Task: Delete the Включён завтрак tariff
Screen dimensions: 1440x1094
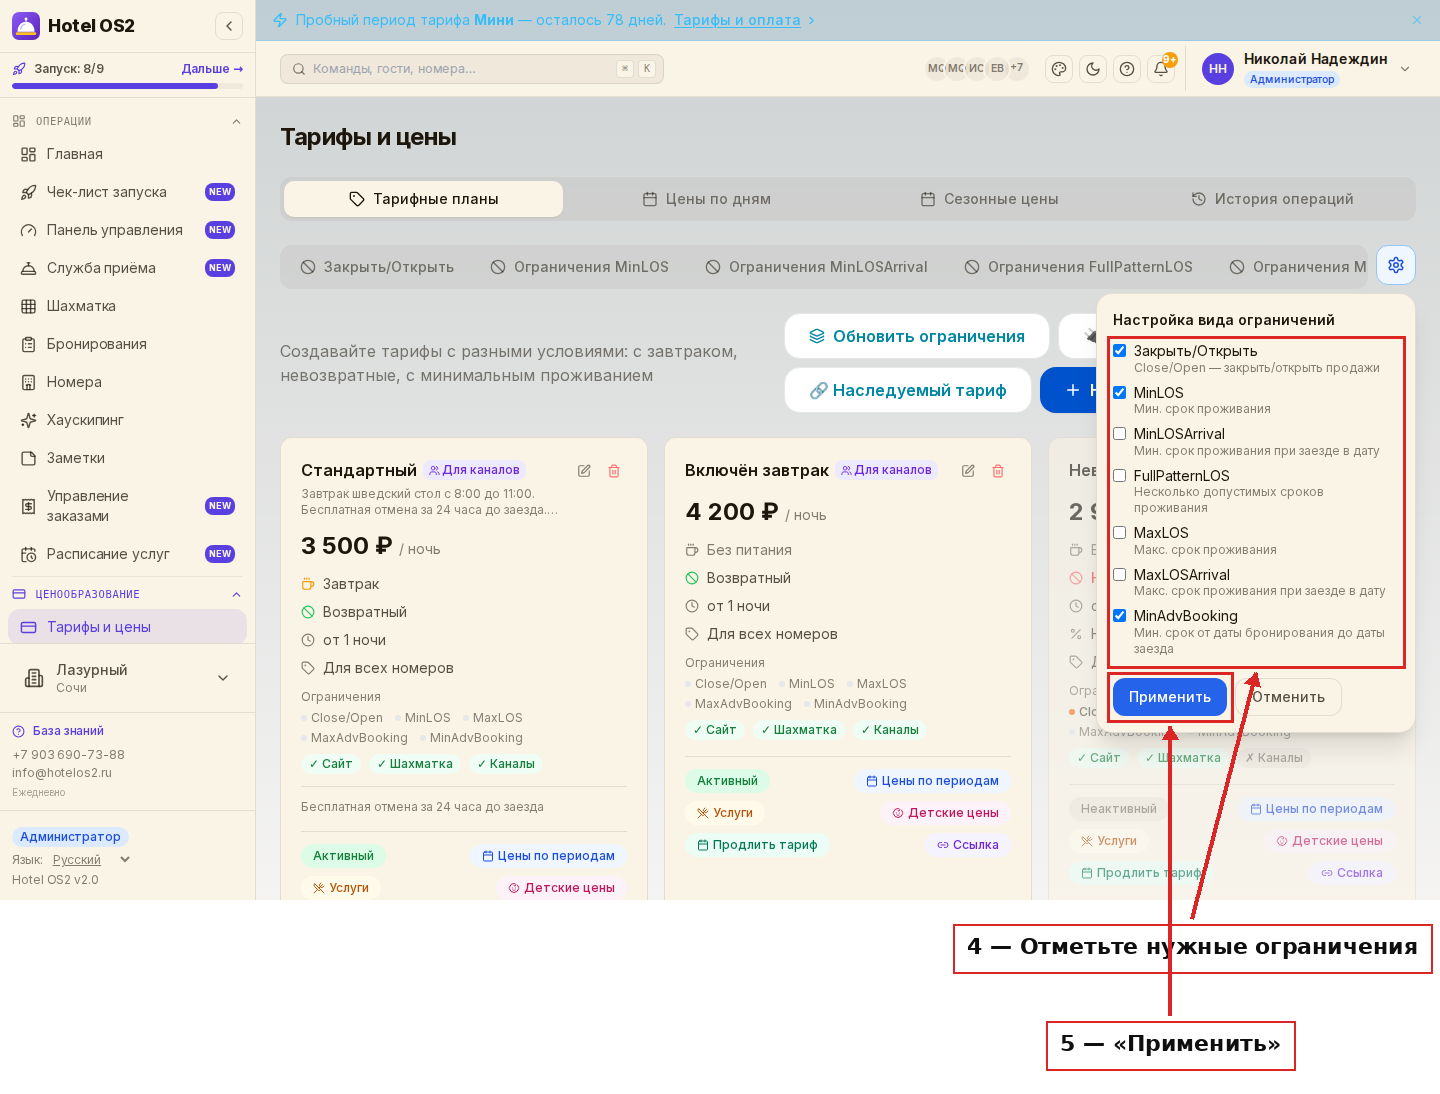Action: click(998, 471)
